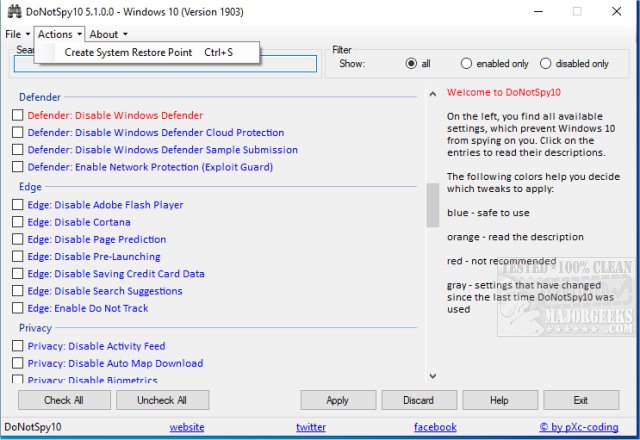The image size is (640, 440).
Task: Open the Actions menu
Action: 60,34
